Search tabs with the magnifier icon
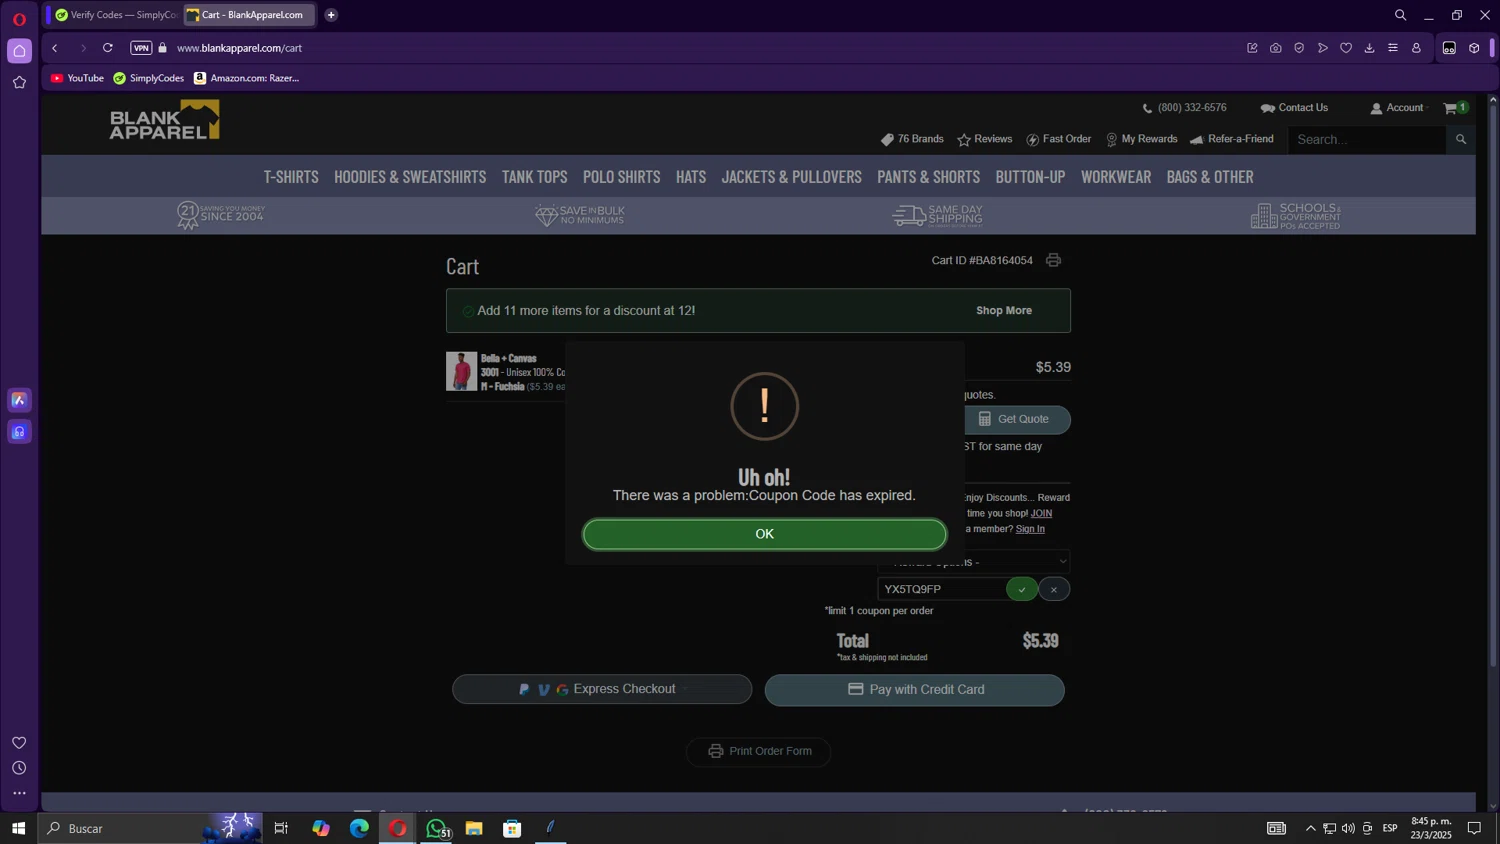The height and width of the screenshot is (844, 1500). click(1400, 15)
